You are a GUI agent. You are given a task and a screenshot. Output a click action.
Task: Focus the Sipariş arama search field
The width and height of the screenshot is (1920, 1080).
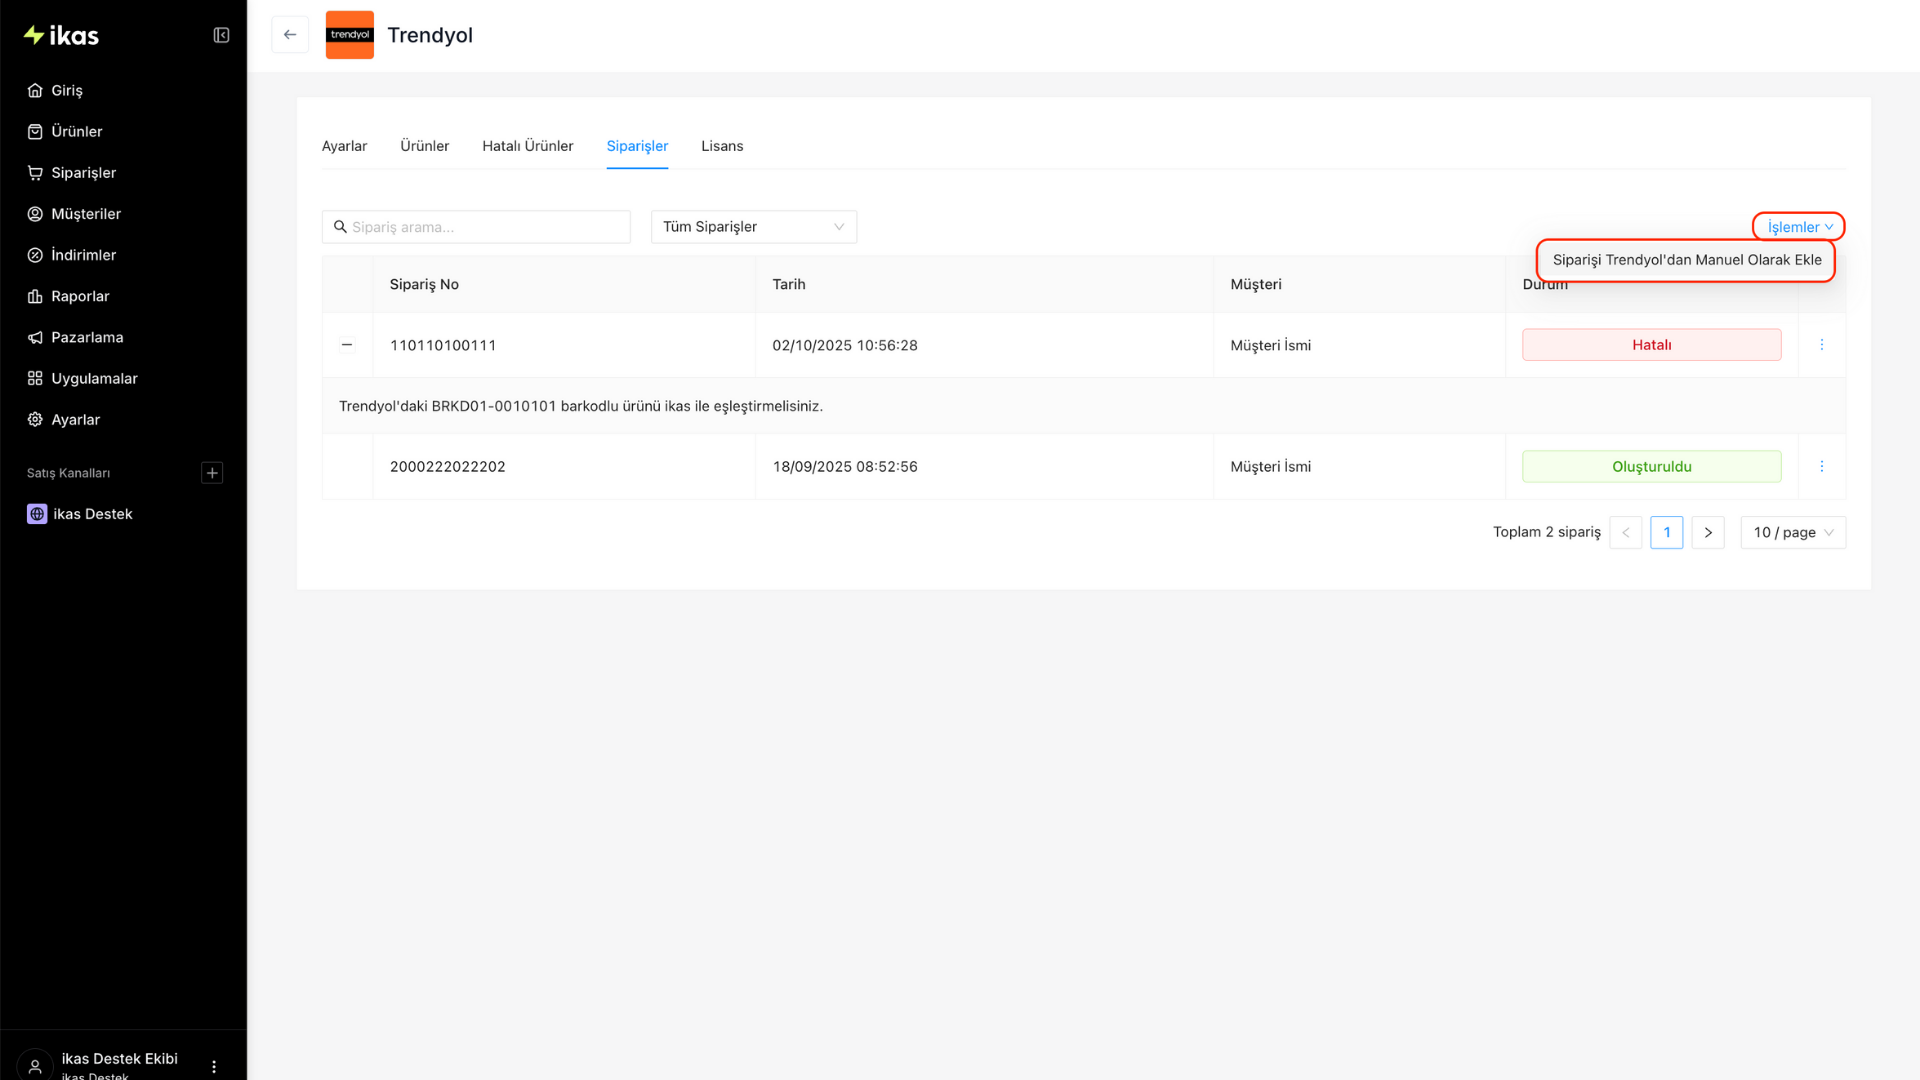476,227
